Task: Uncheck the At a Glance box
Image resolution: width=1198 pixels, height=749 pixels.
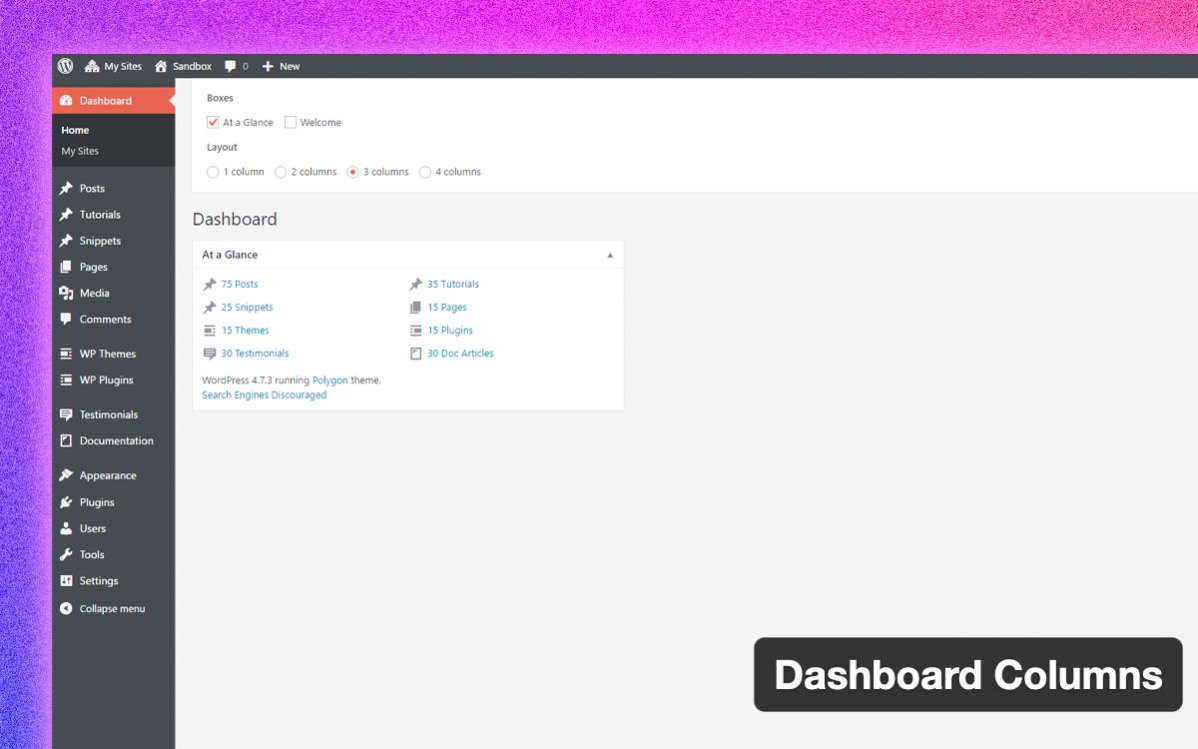Action: (212, 122)
